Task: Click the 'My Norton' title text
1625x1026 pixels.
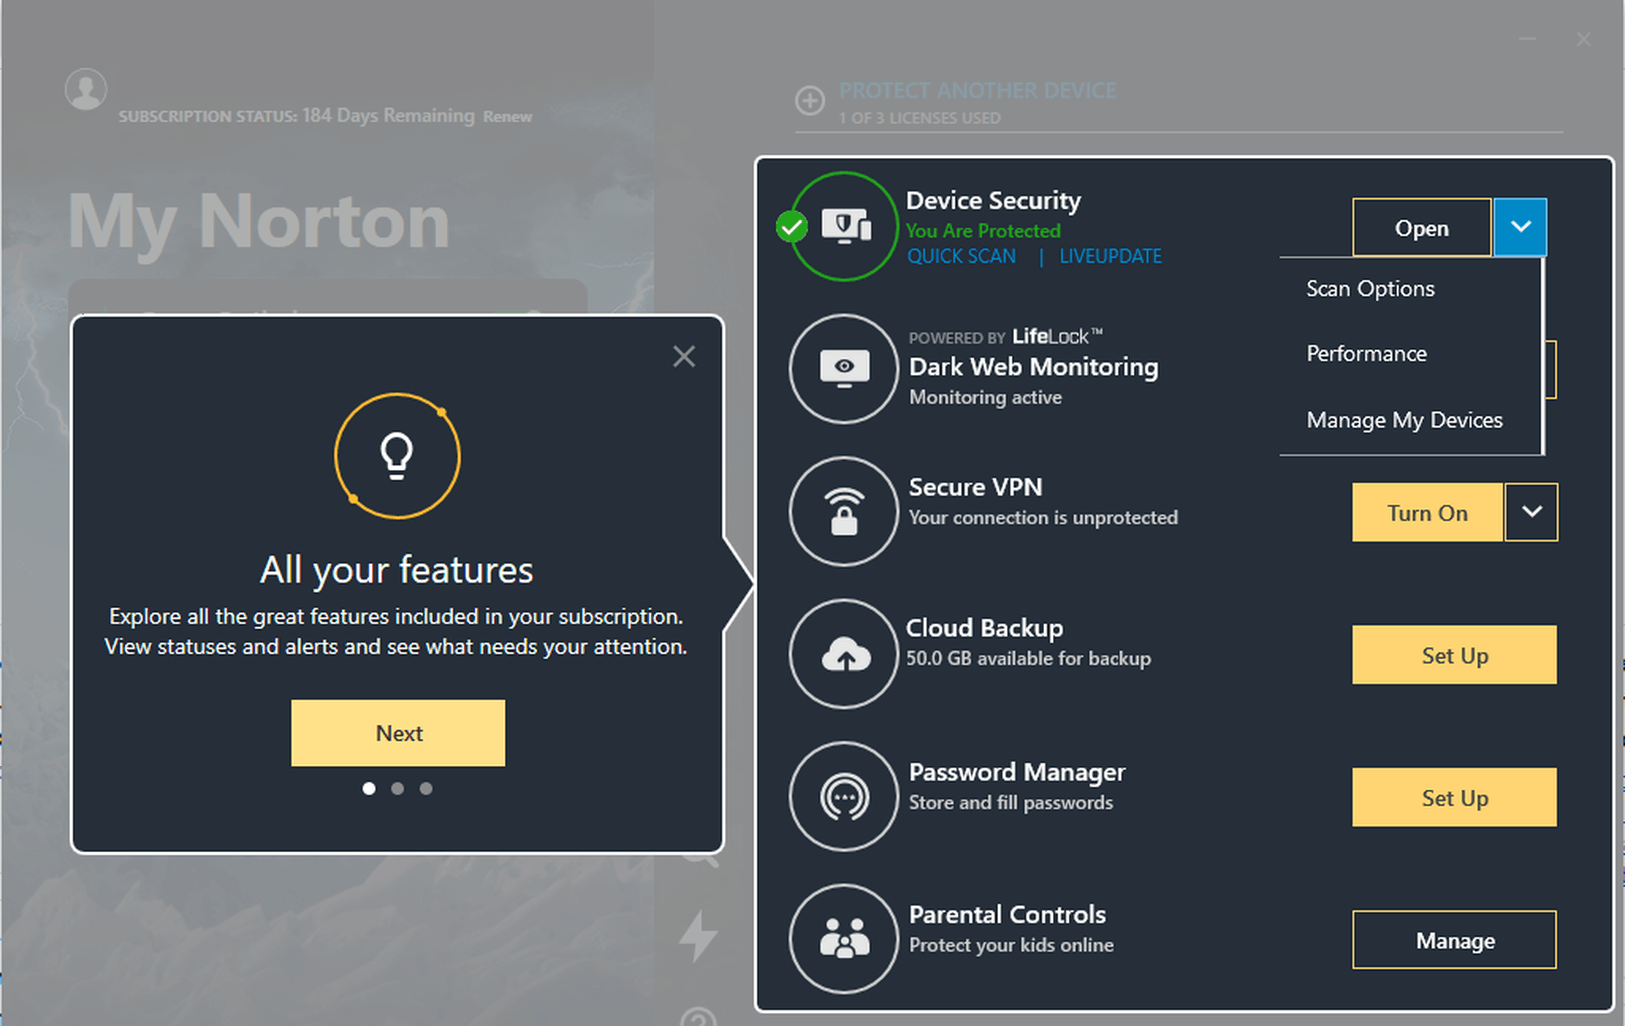Action: 258,222
